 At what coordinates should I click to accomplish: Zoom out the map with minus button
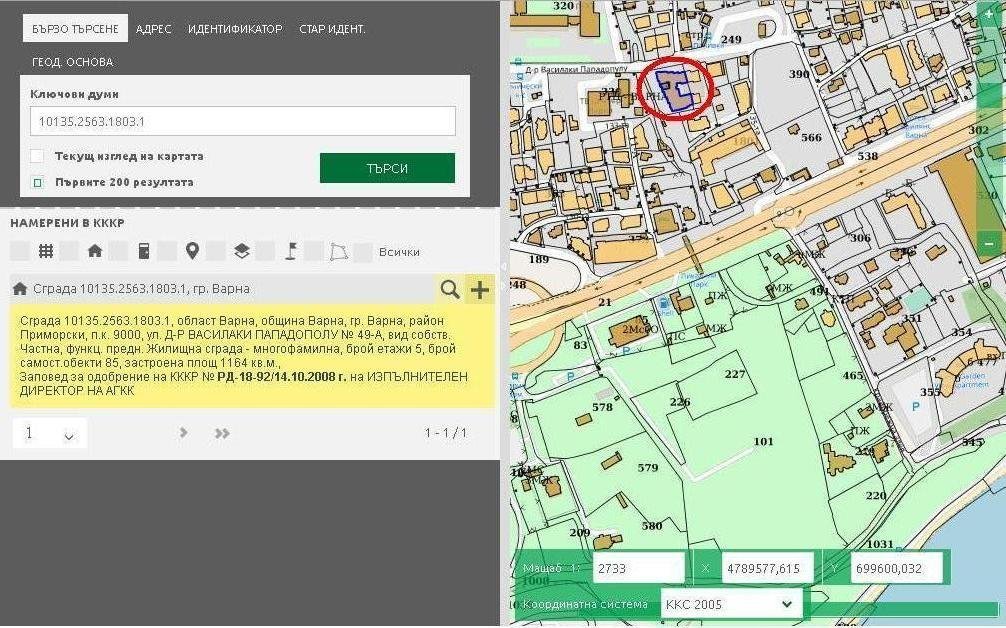coord(989,243)
